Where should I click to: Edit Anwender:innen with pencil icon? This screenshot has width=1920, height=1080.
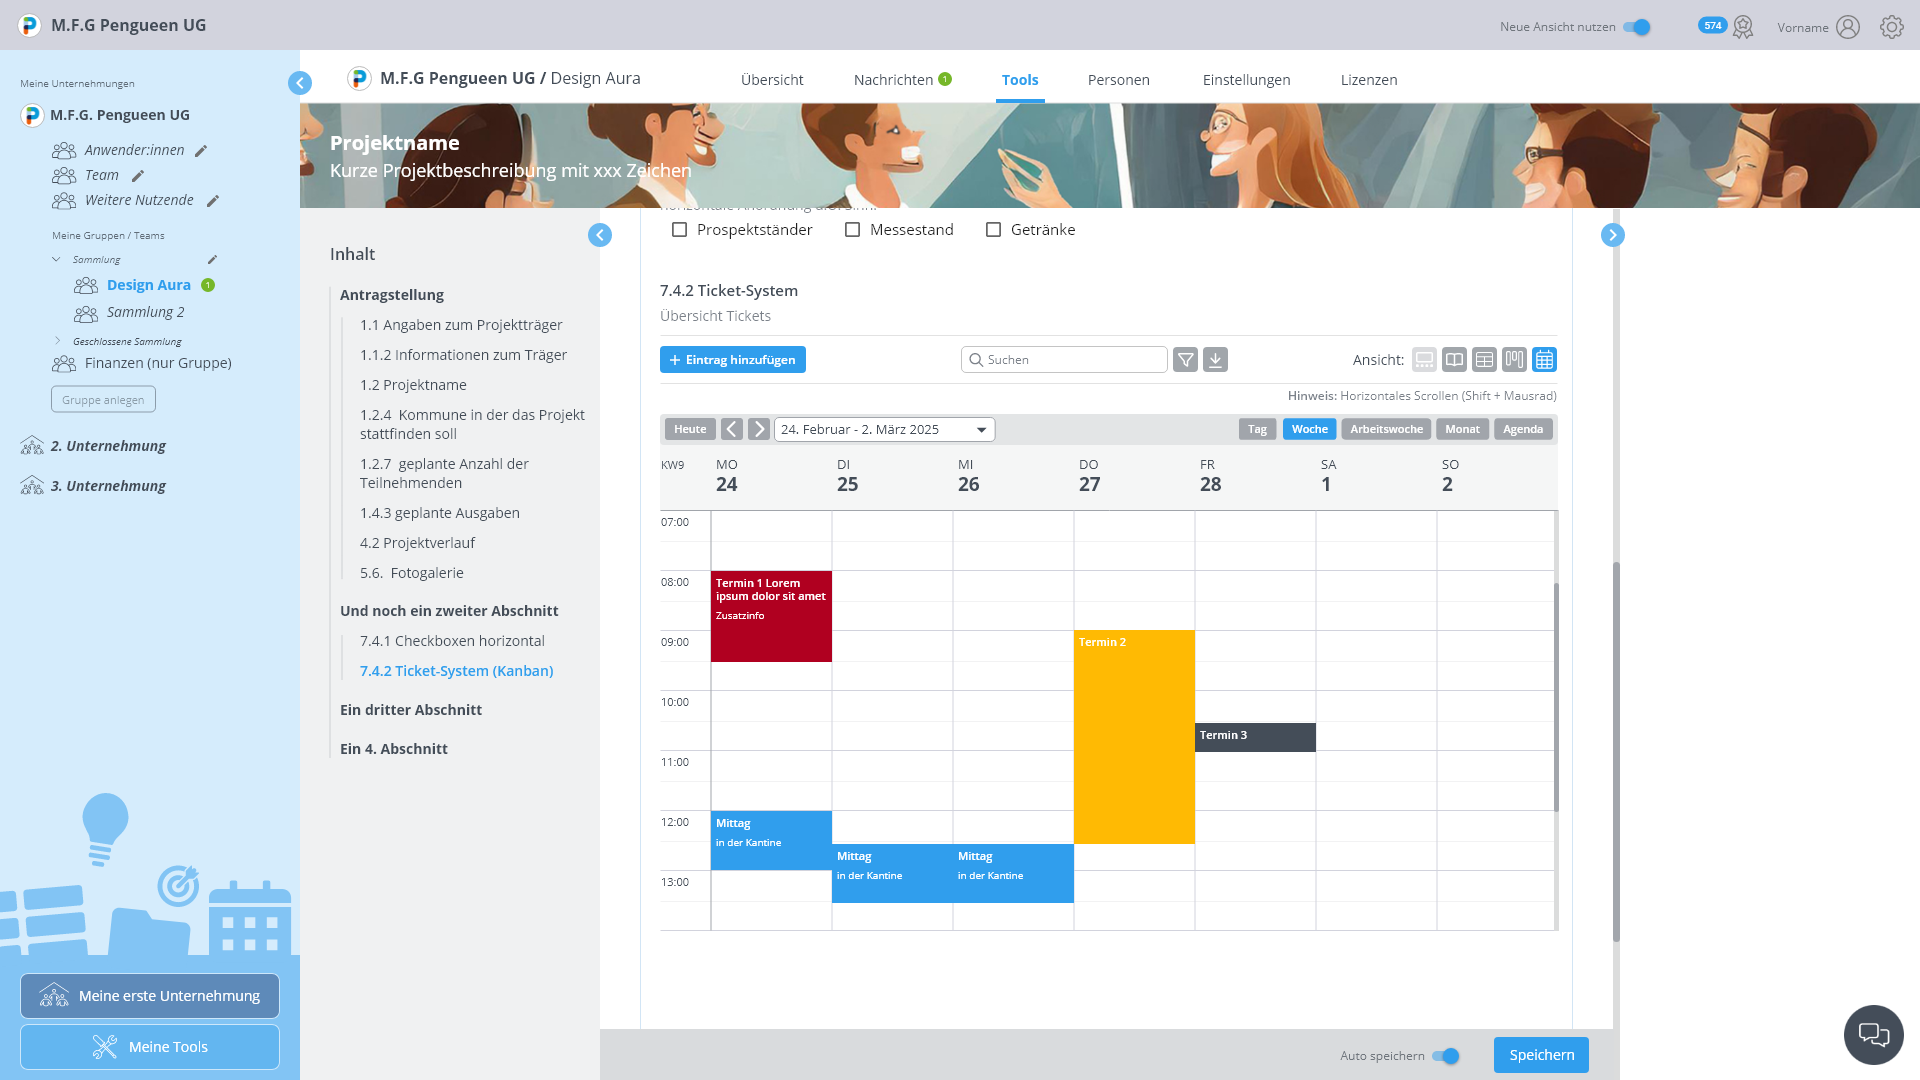pyautogui.click(x=201, y=151)
